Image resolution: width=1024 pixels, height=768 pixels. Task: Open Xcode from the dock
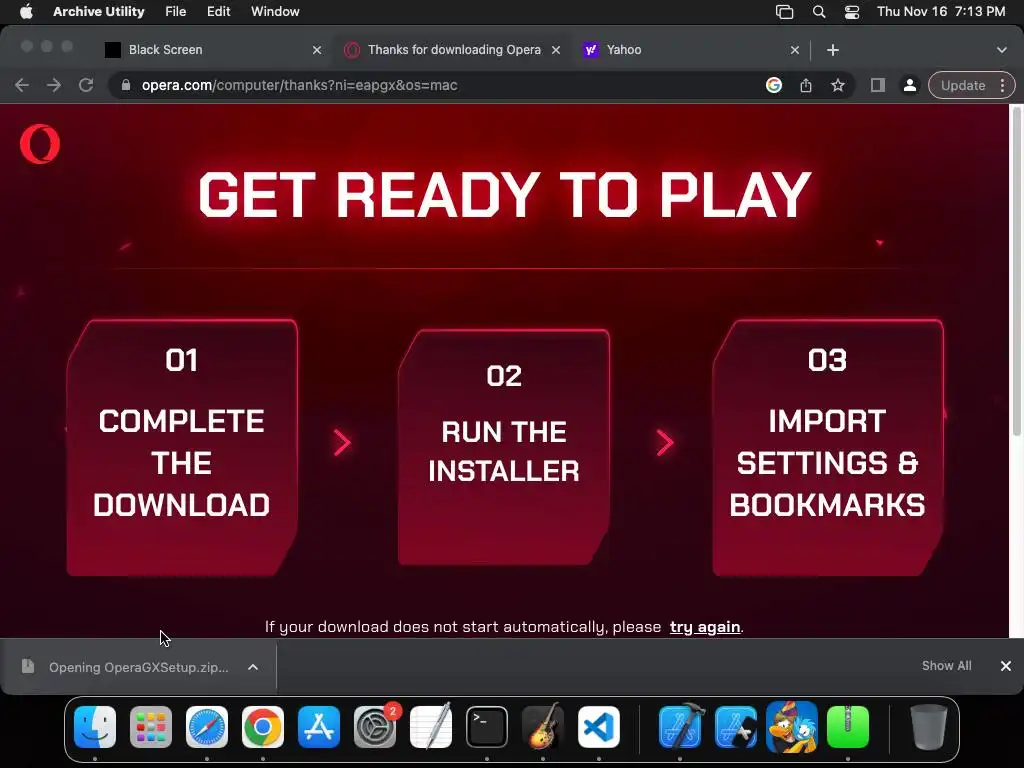(x=680, y=727)
